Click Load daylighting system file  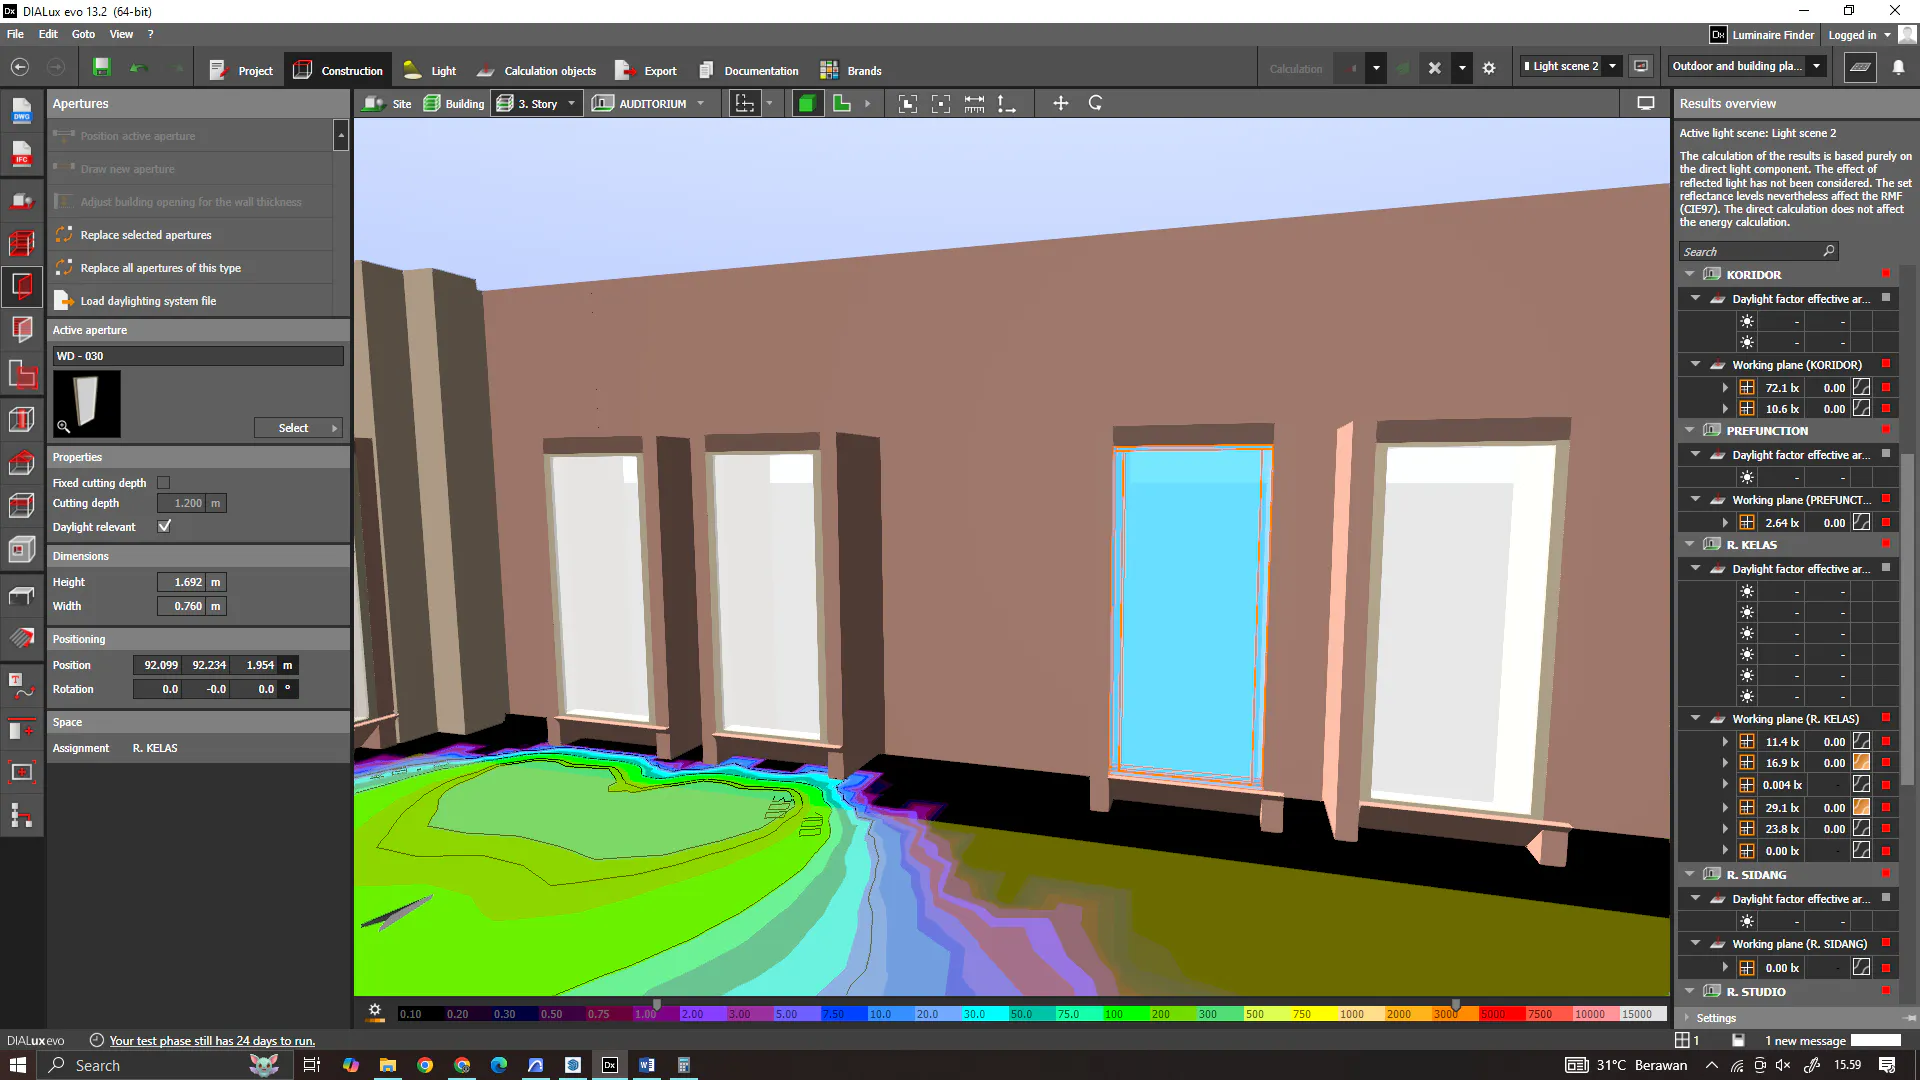148,301
